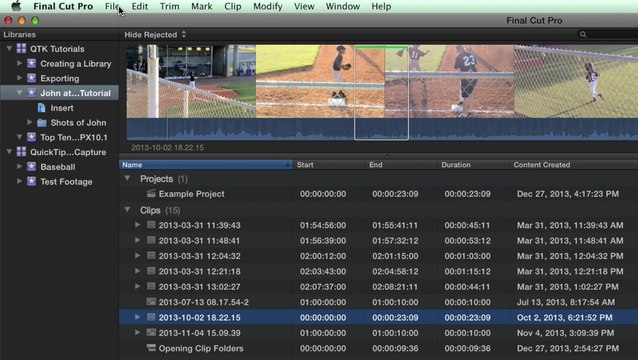Click the Example Project clapboard icon
638x360 pixels.
[151, 193]
